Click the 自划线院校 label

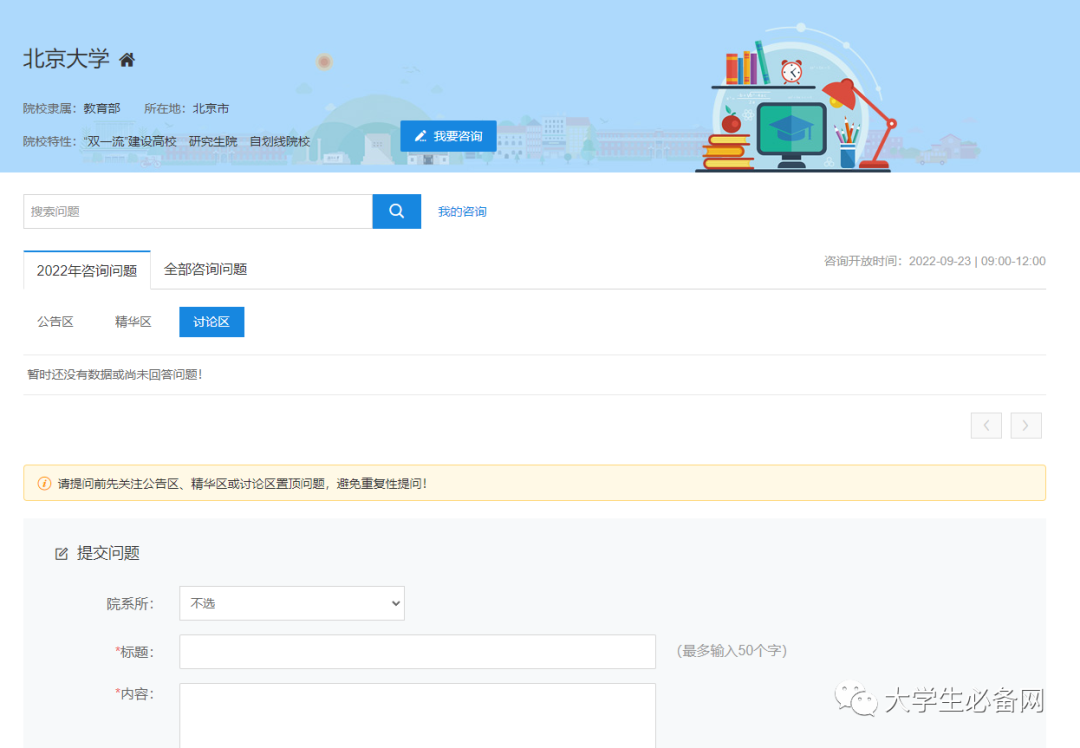tap(280, 141)
